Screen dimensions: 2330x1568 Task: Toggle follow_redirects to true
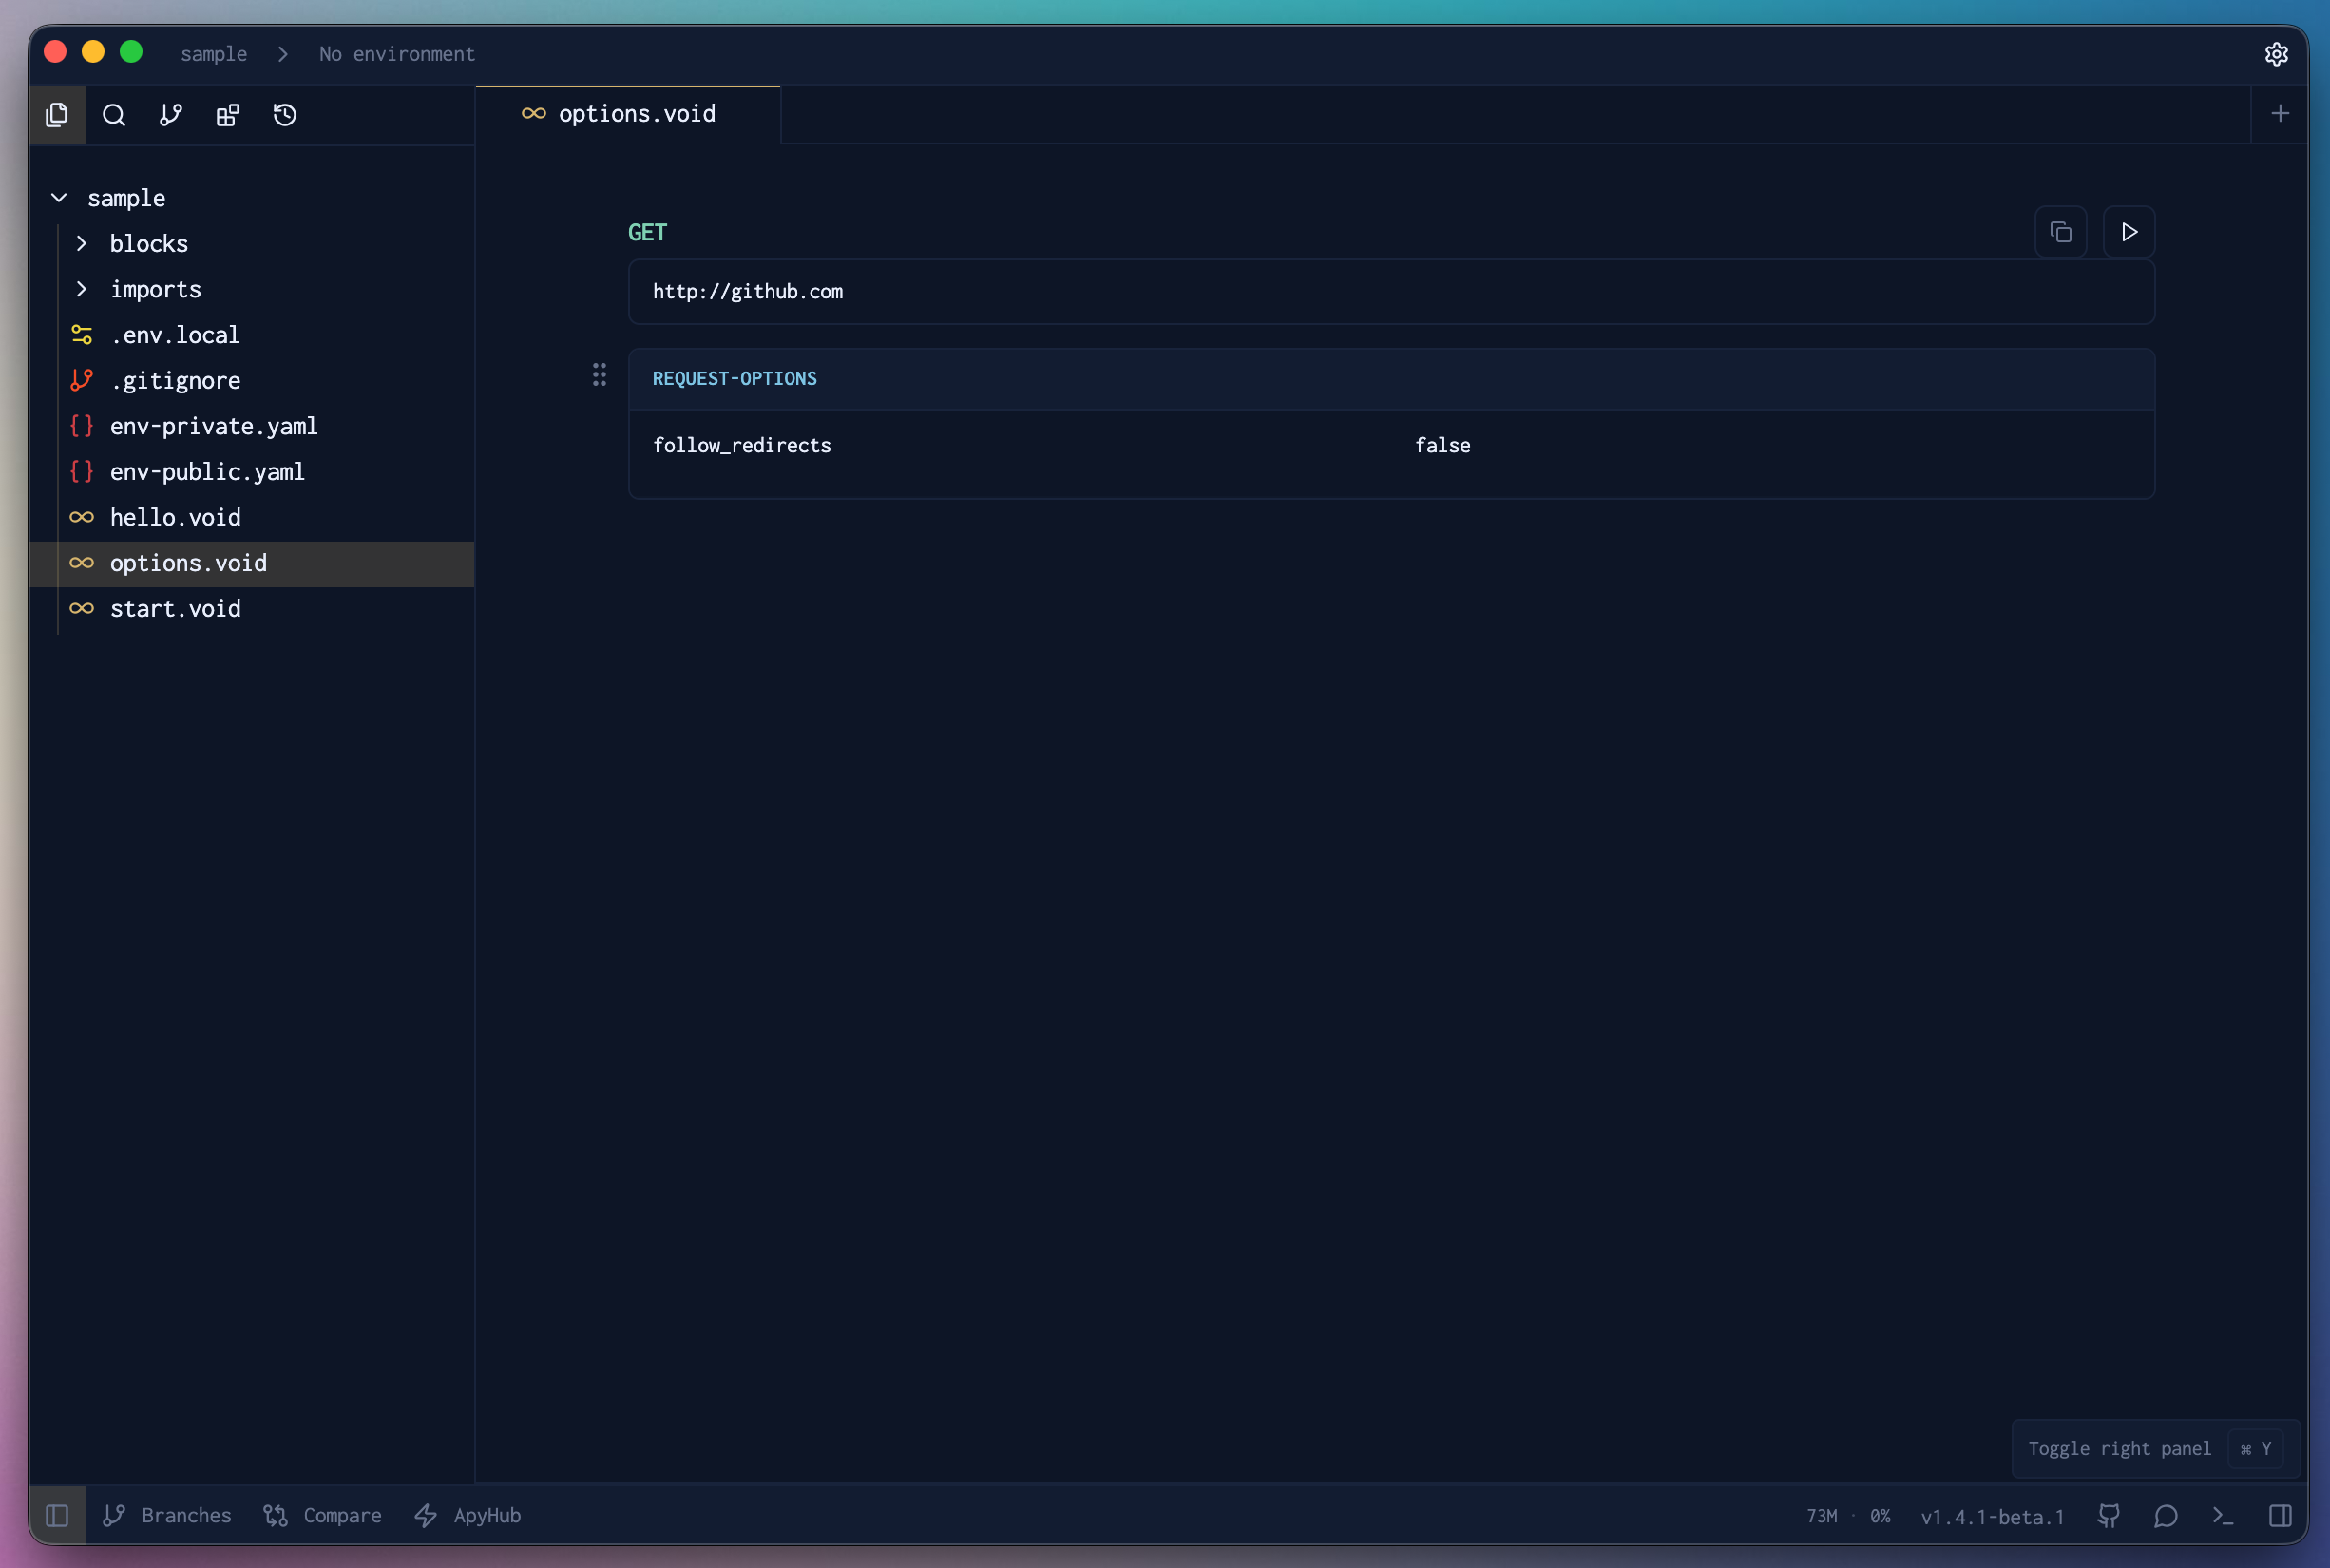tap(1442, 445)
